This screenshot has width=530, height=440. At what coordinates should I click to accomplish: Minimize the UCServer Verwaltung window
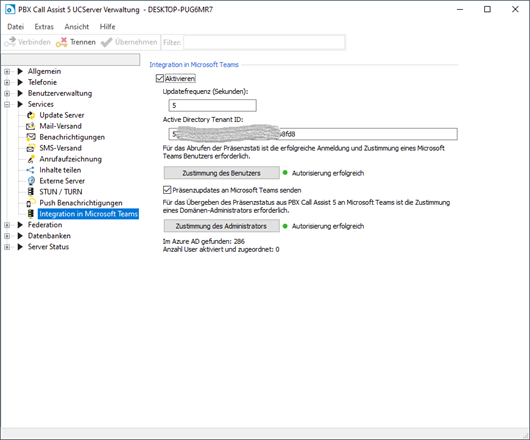460,9
